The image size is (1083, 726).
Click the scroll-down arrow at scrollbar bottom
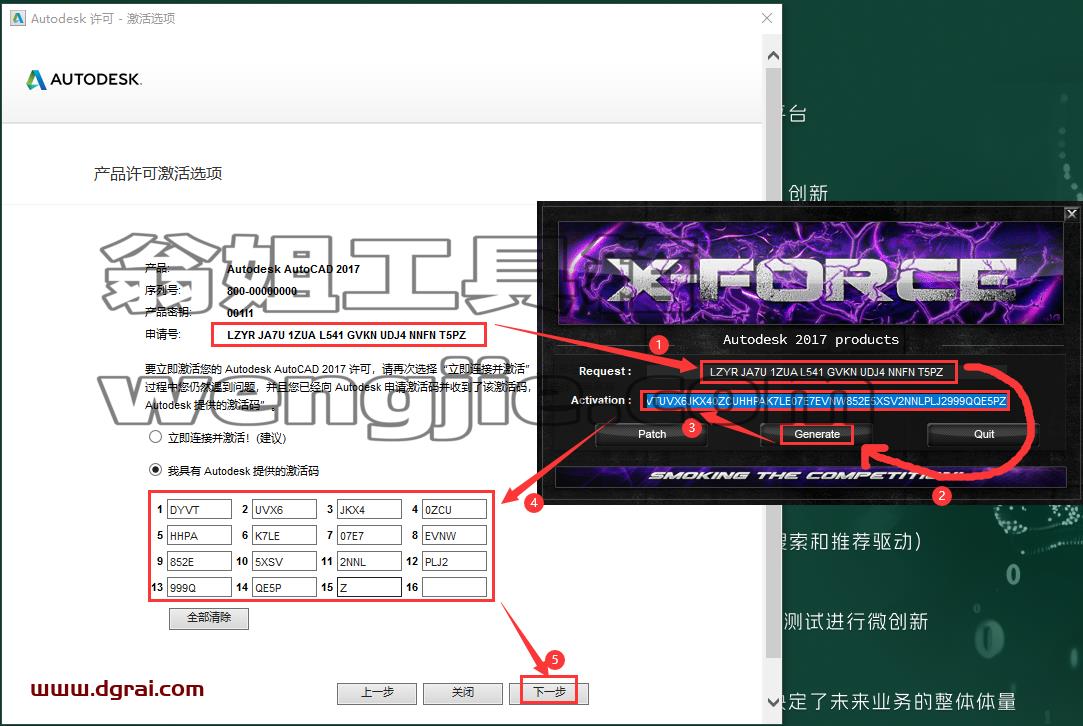pos(774,701)
